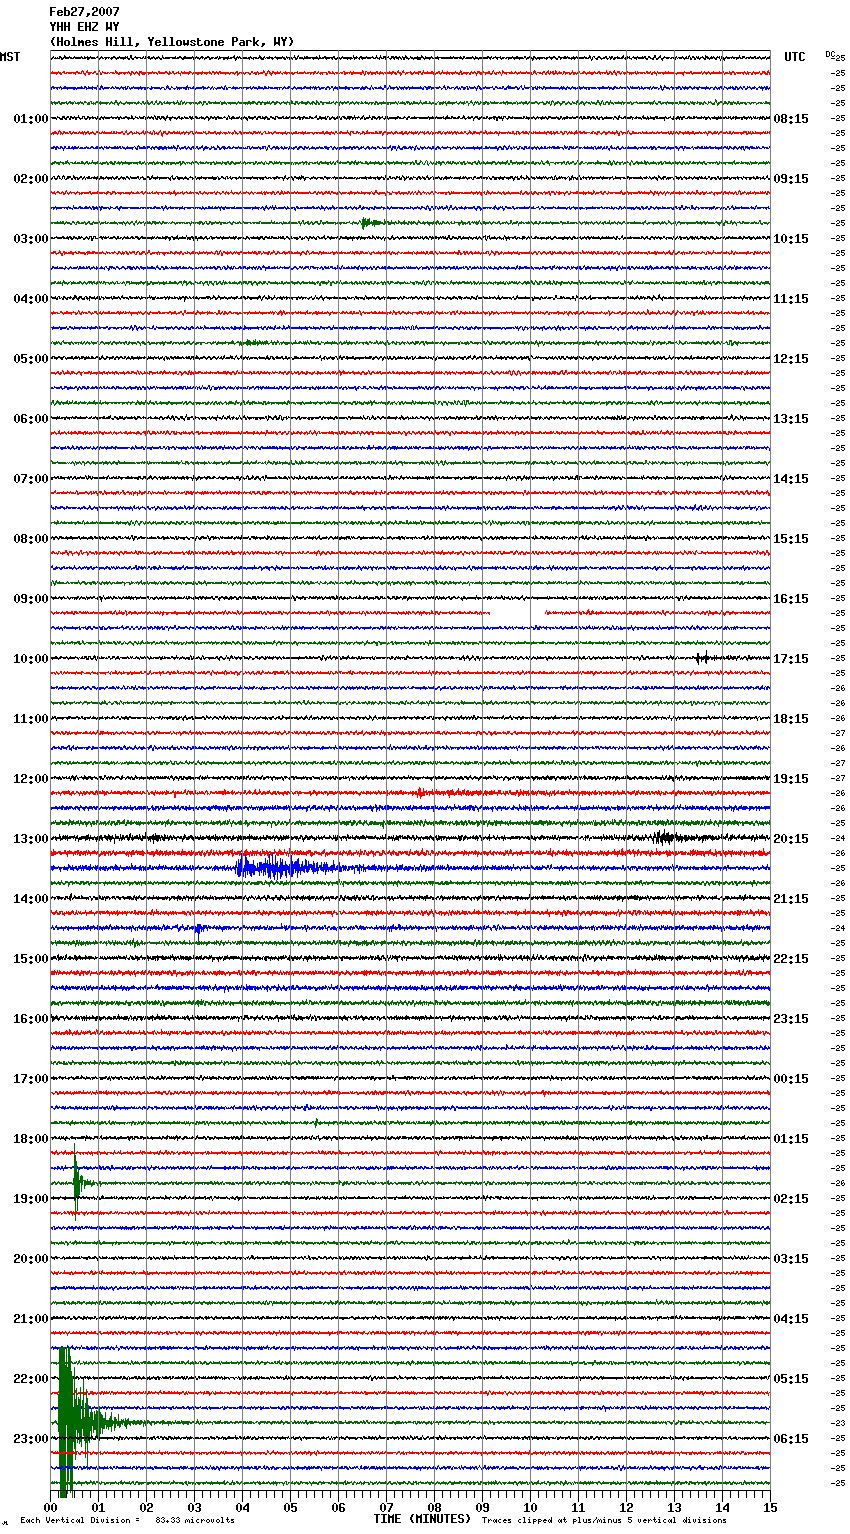The height and width of the screenshot is (1534, 850).
Task: Click the 12 minute tick on bottom axis
Action: tap(626, 1507)
